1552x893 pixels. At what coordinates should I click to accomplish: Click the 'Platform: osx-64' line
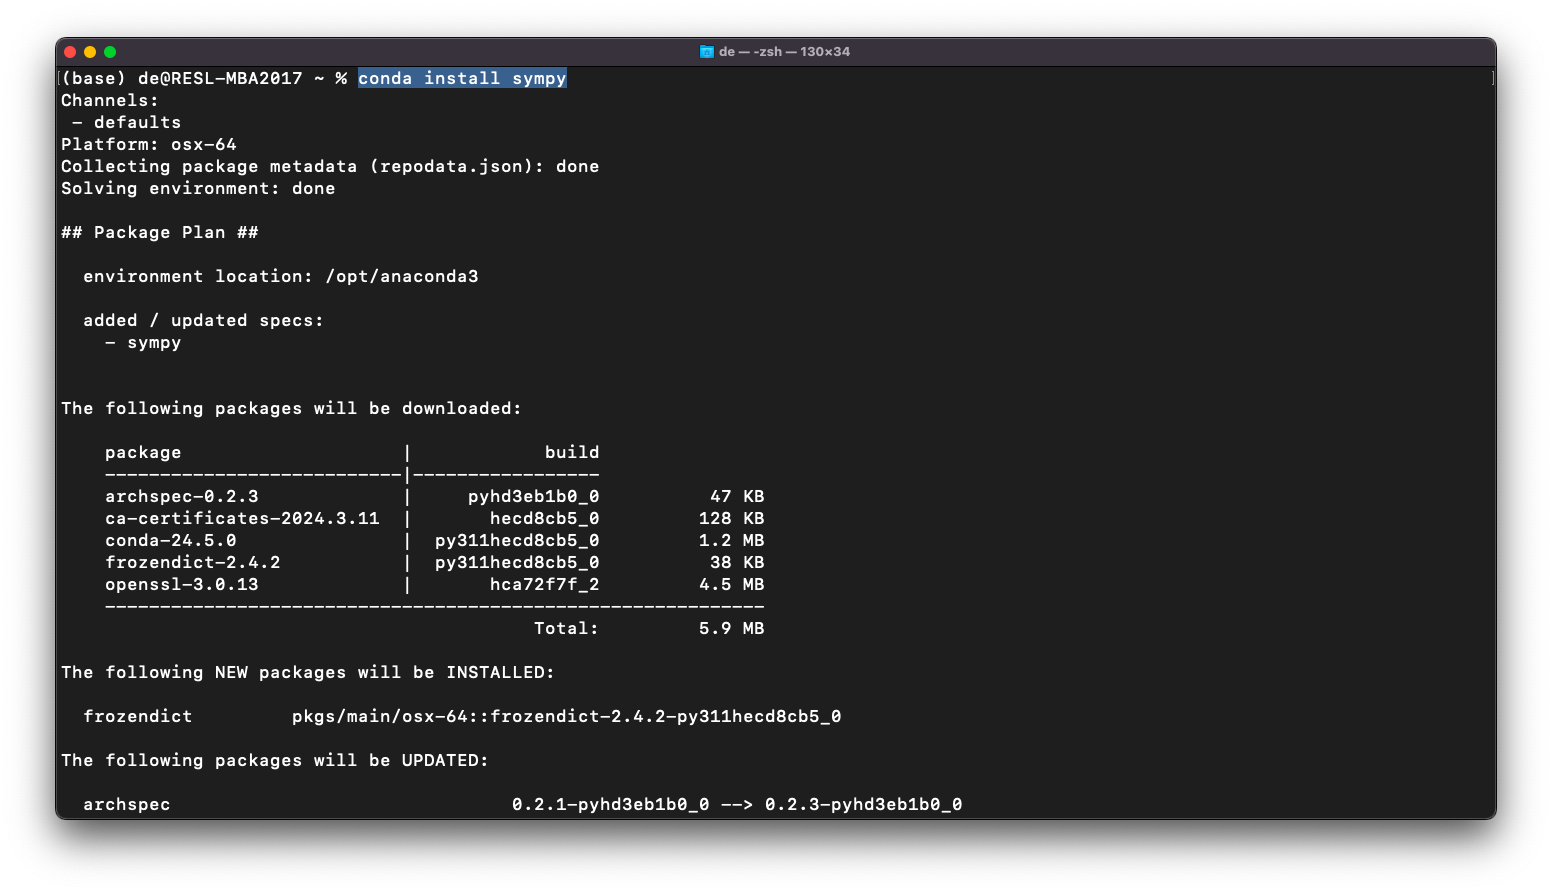coord(149,144)
